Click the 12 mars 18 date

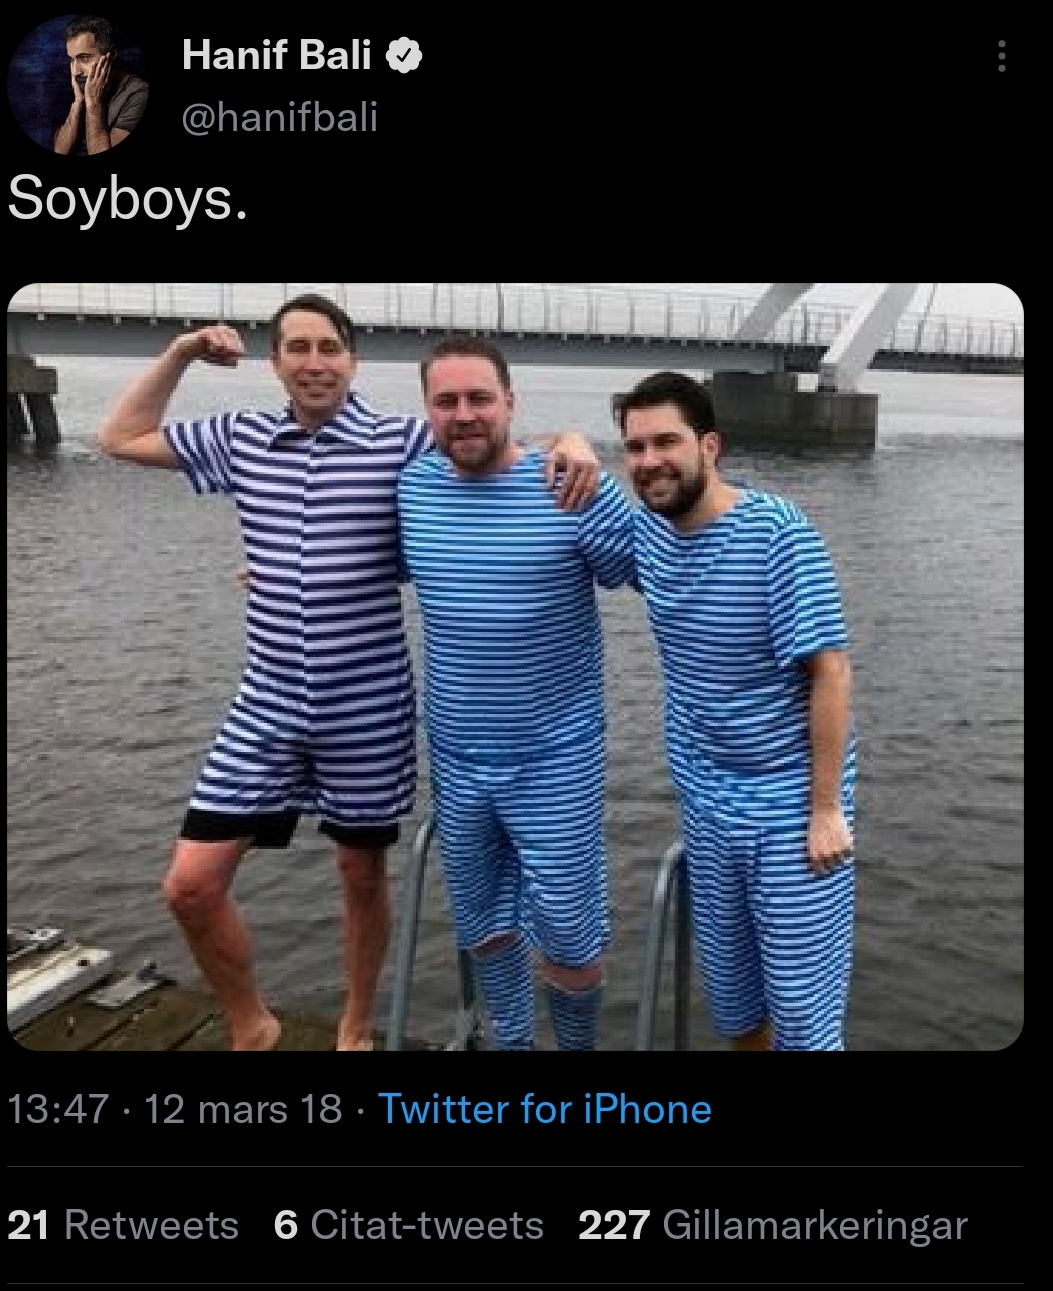click(243, 1109)
